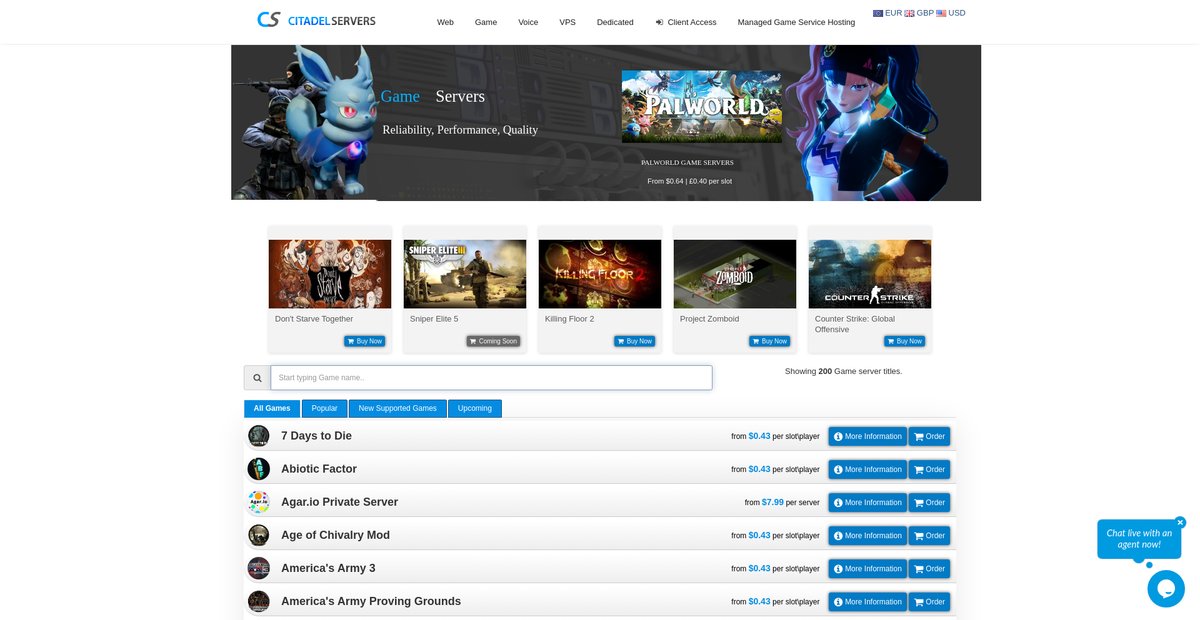Order America's Army 3 server

point(930,568)
